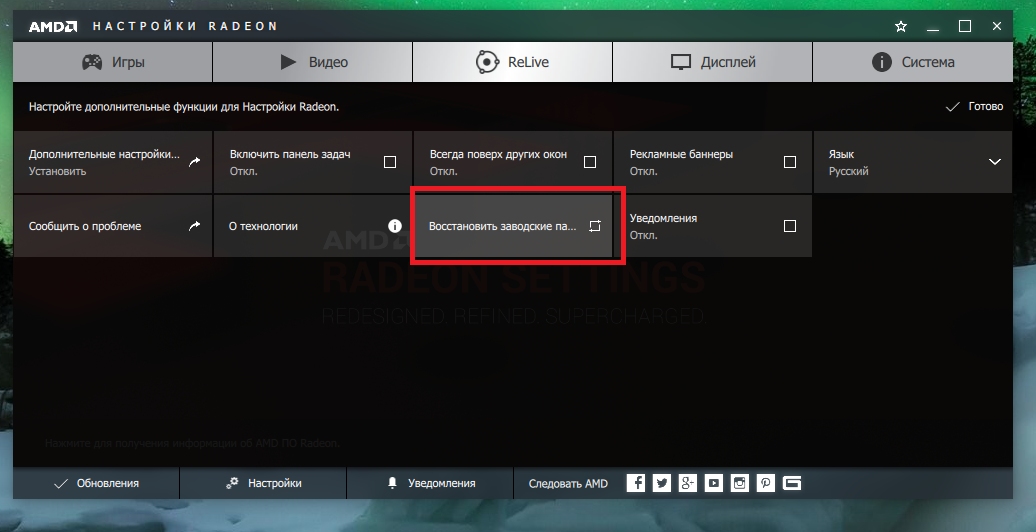This screenshot has width=1036, height=532.
Task: Click the Следовать AMD label
Action: point(568,483)
